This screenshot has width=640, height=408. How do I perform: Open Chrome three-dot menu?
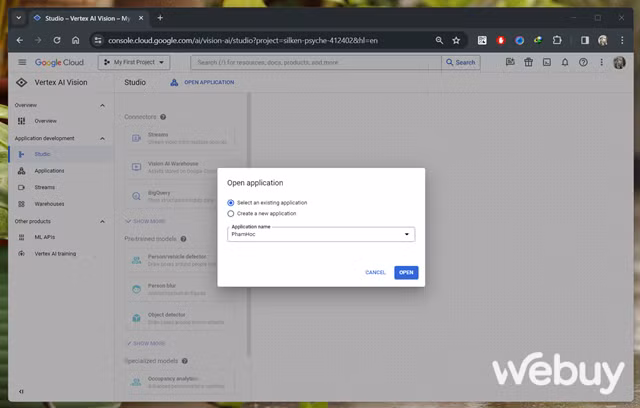pyautogui.click(x=622, y=40)
